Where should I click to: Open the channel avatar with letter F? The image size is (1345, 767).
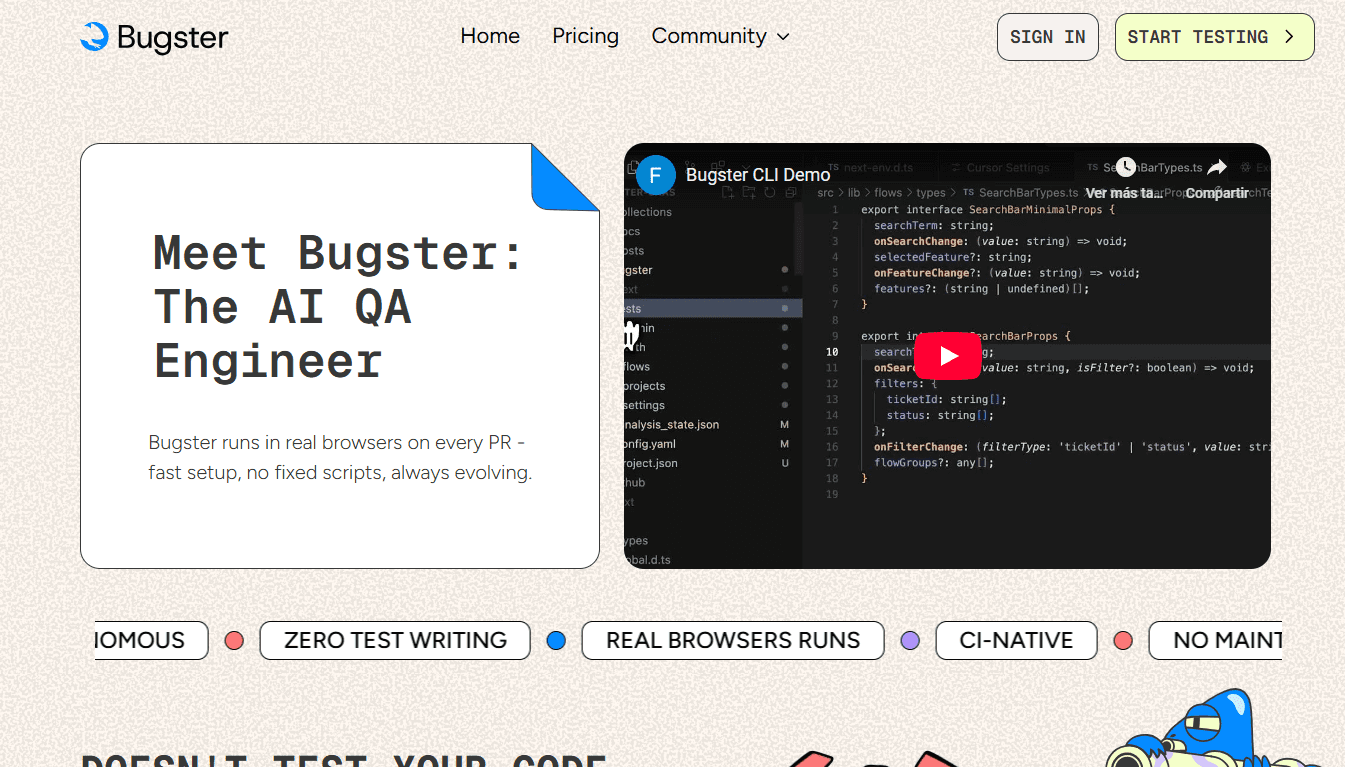(x=656, y=175)
